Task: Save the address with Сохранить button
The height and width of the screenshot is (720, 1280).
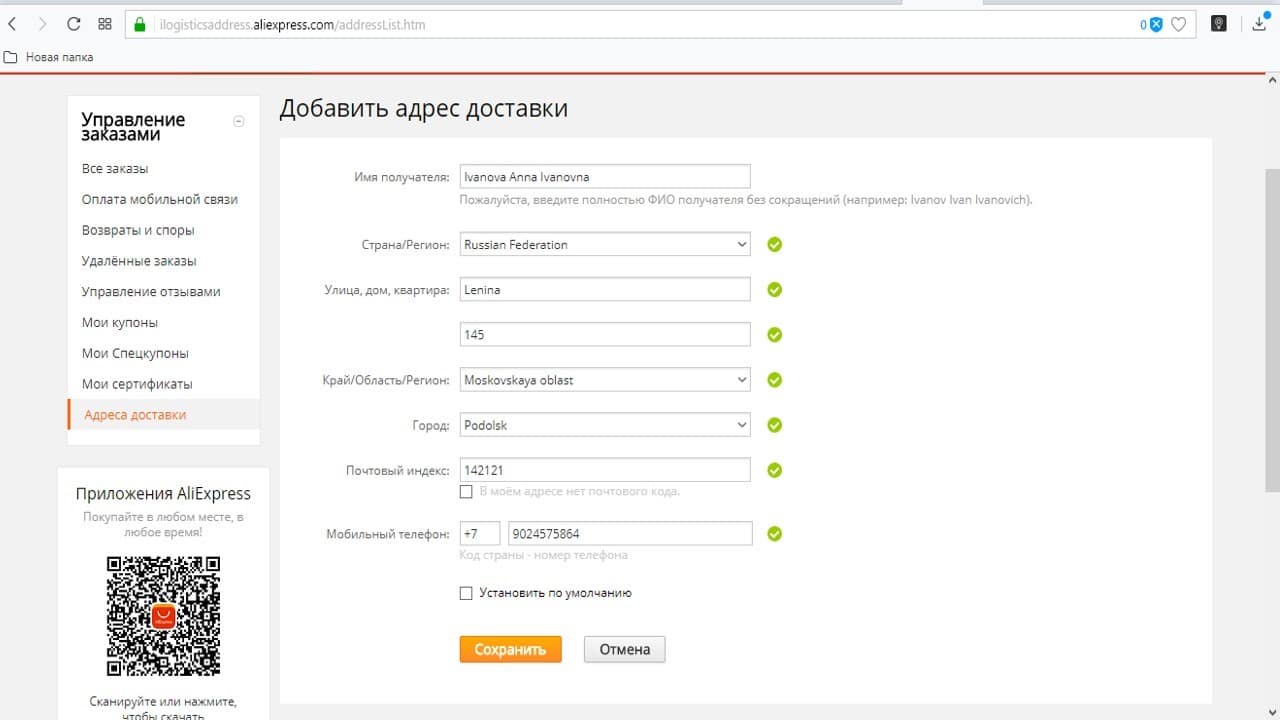Action: [510, 649]
